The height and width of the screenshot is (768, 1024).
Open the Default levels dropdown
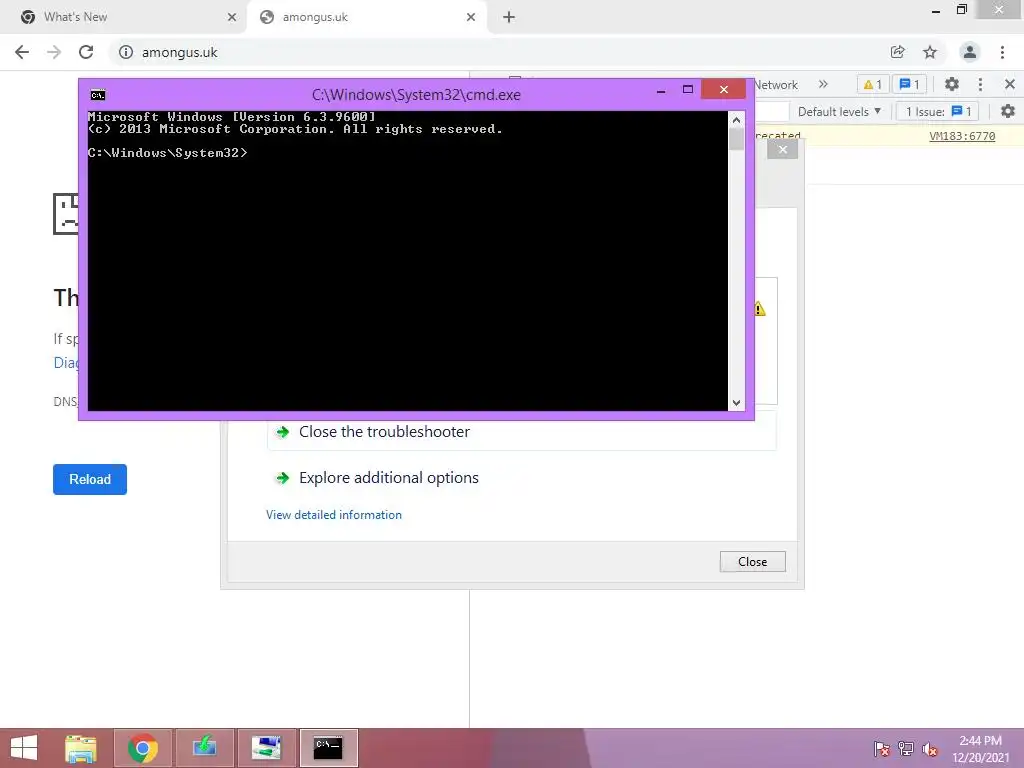839,112
